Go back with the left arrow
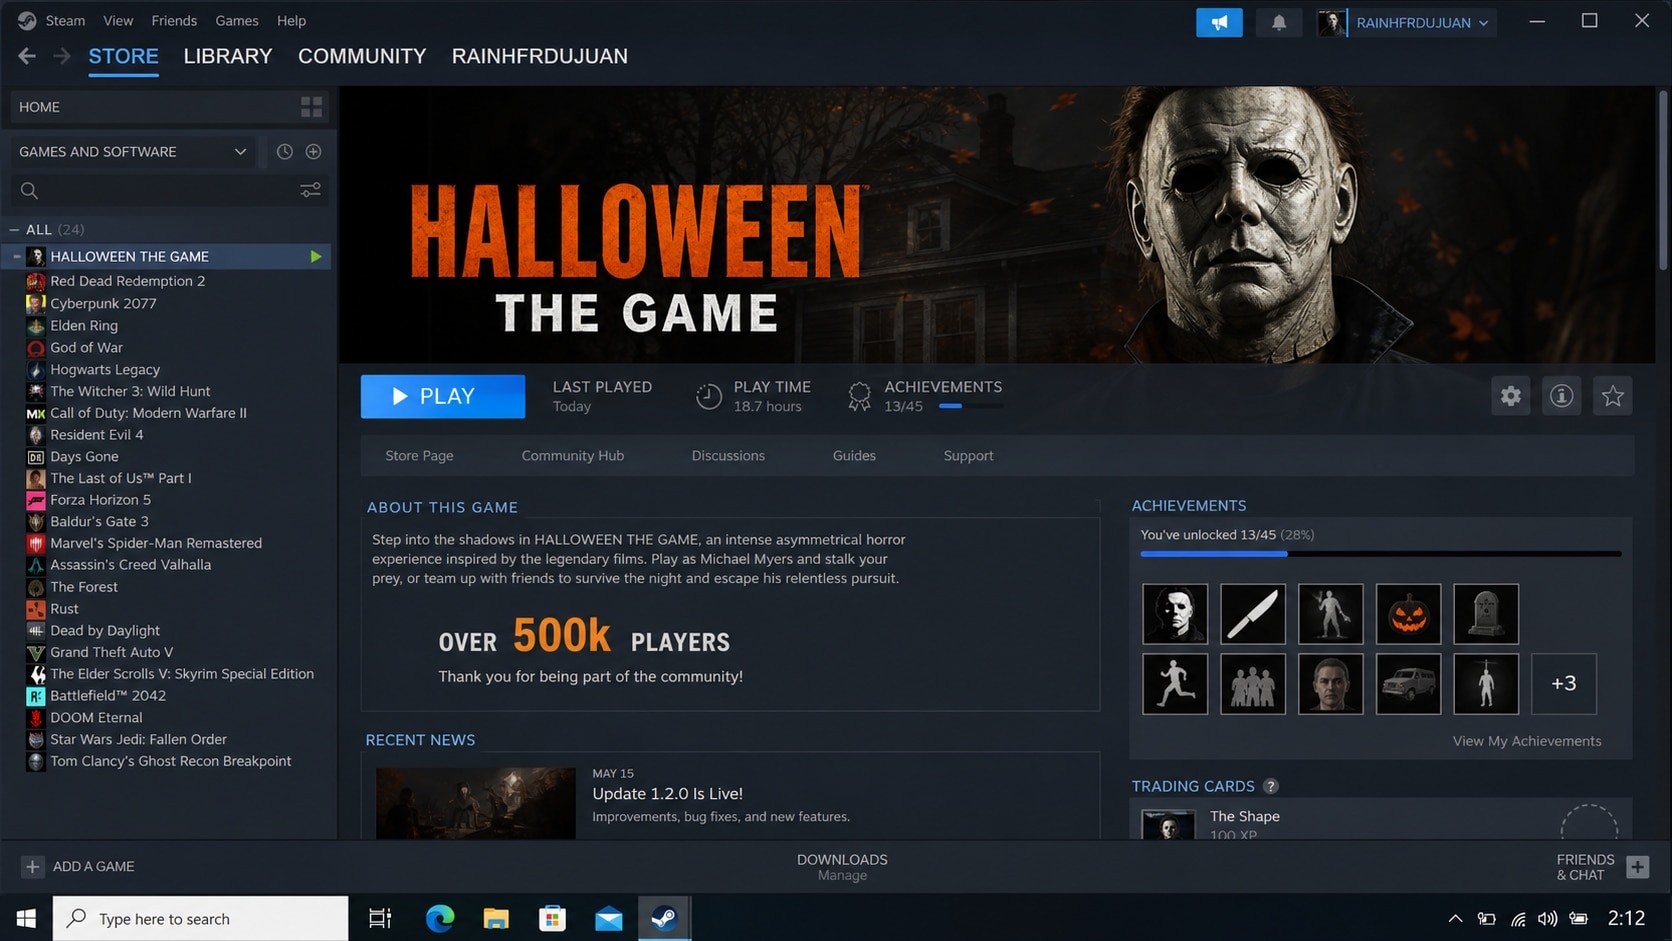1672x941 pixels. (x=27, y=56)
